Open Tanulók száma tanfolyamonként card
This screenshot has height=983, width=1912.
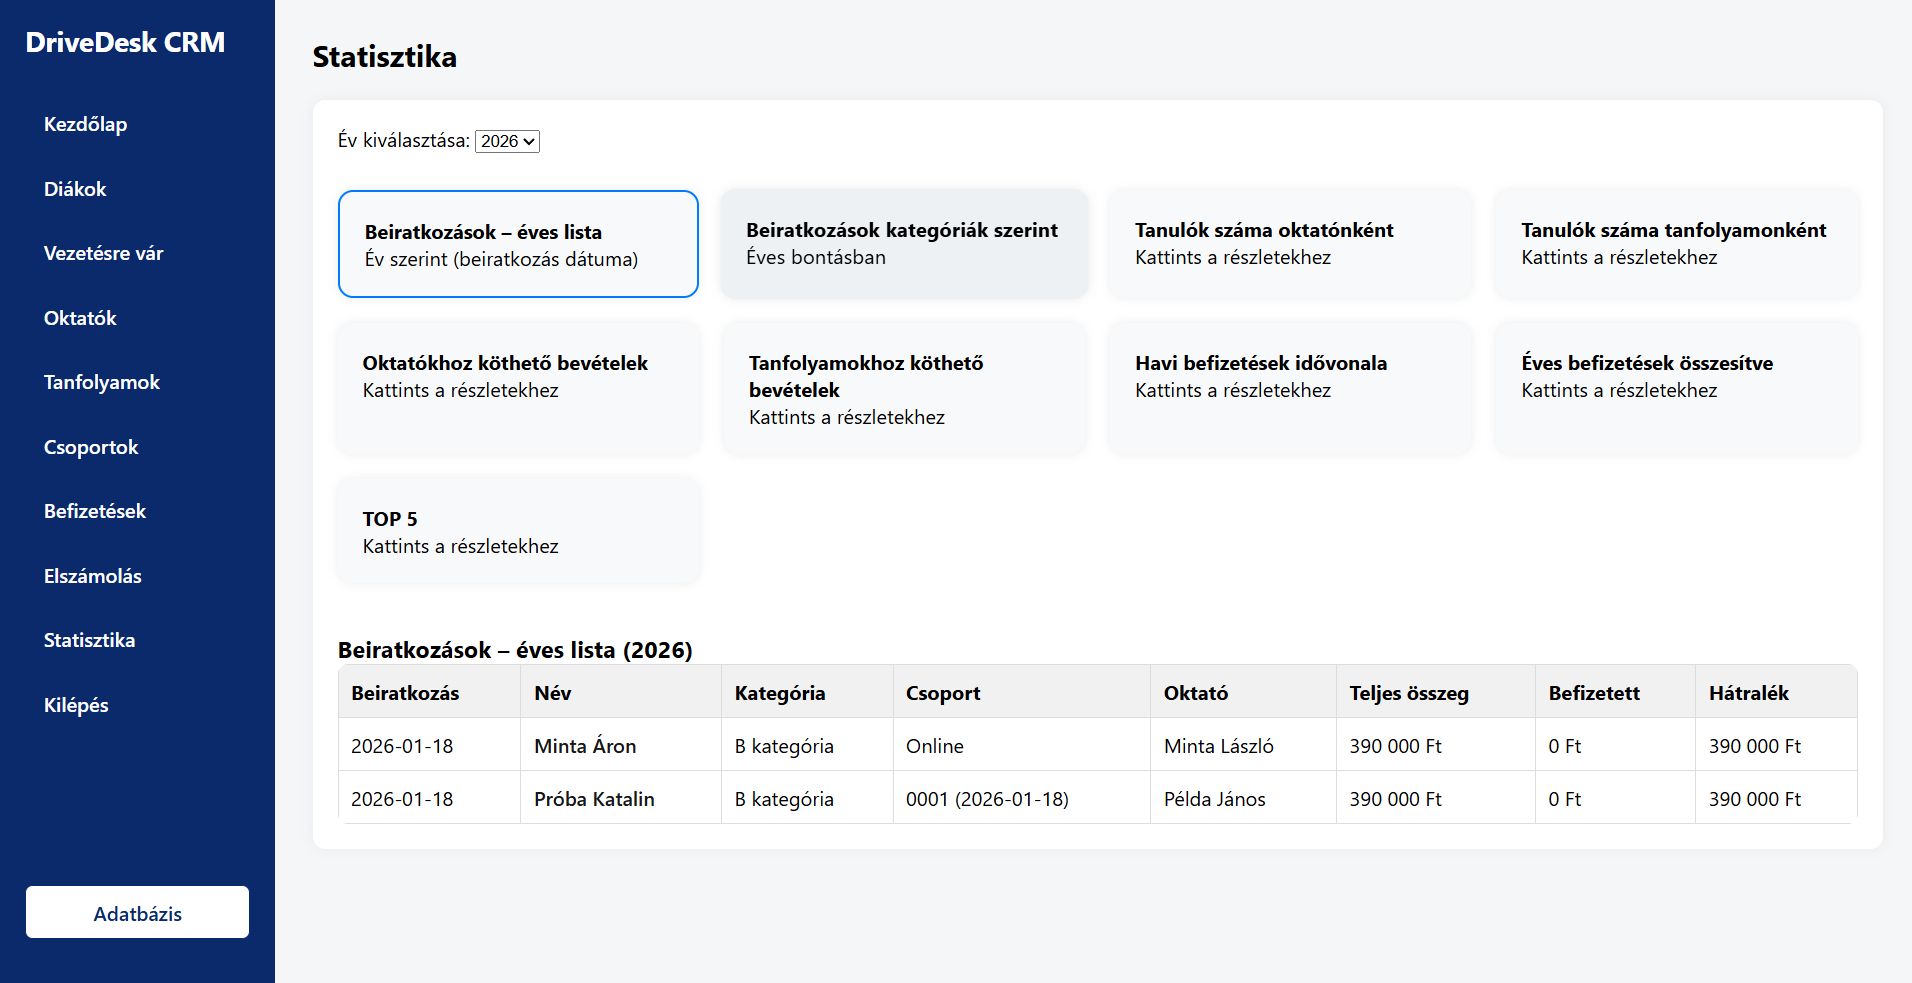click(1676, 244)
